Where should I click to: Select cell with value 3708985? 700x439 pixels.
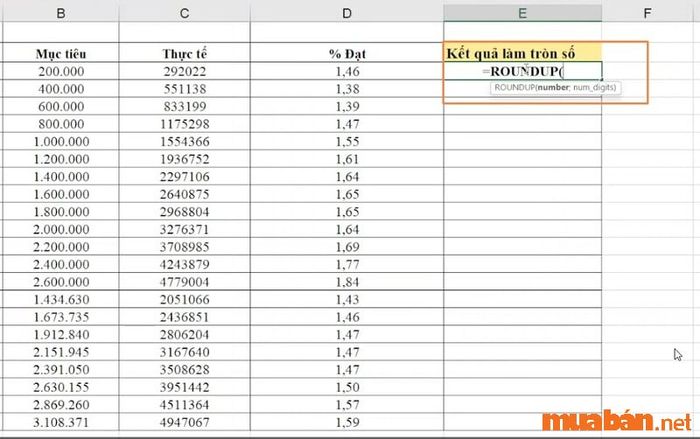[184, 247]
